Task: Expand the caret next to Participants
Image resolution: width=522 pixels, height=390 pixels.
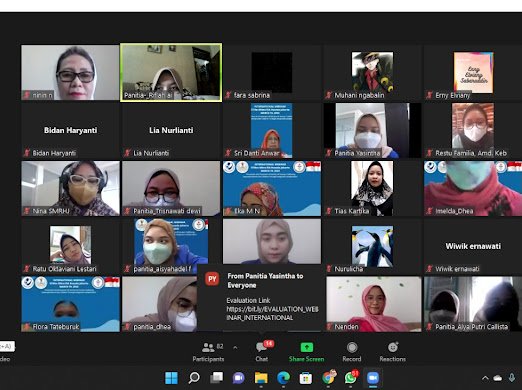Action: (235, 348)
